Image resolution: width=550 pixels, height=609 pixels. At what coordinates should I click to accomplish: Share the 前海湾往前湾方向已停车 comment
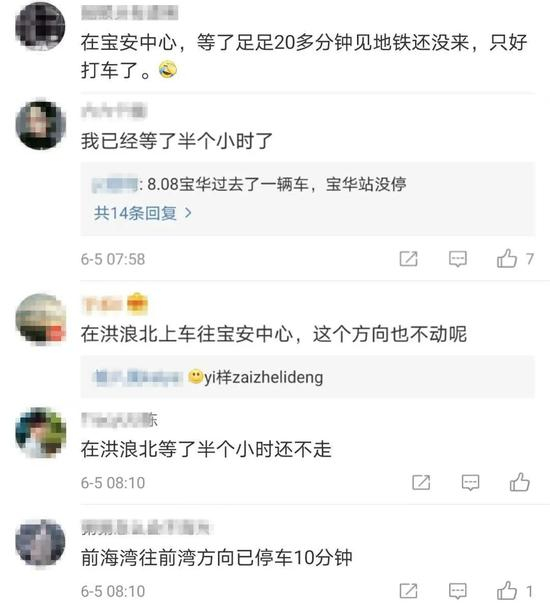coord(409,591)
